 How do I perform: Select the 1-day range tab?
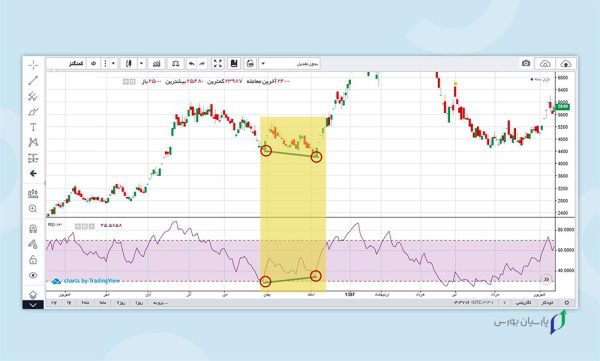pyautogui.click(x=139, y=302)
